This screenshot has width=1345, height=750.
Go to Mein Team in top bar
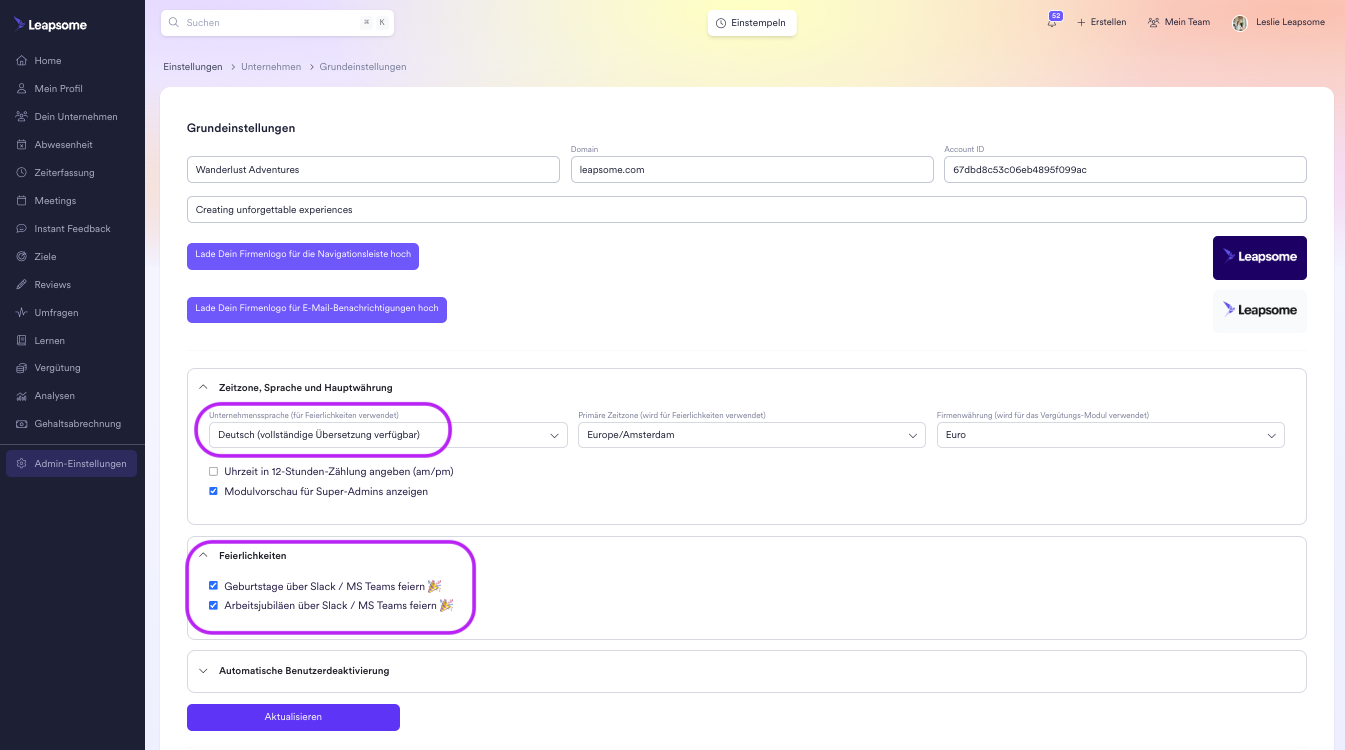1178,22
